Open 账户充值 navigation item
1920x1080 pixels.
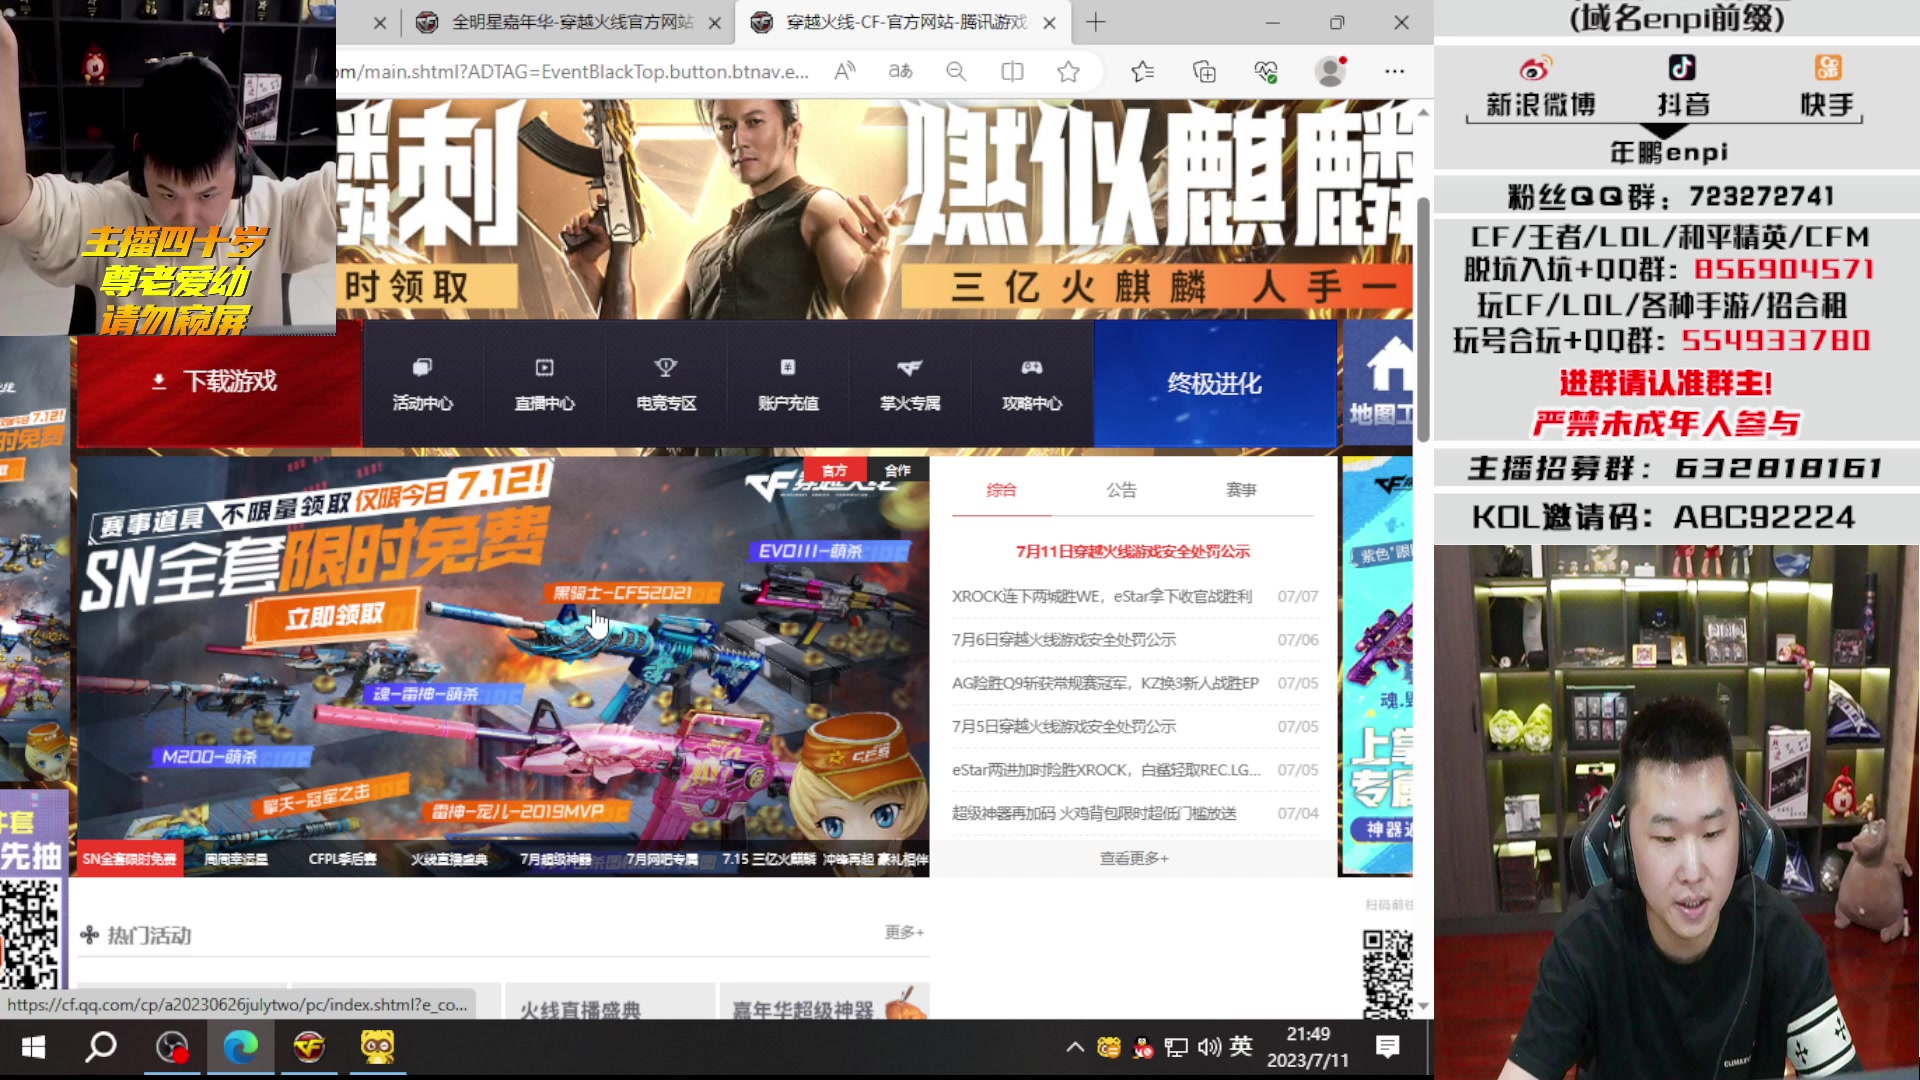788,384
